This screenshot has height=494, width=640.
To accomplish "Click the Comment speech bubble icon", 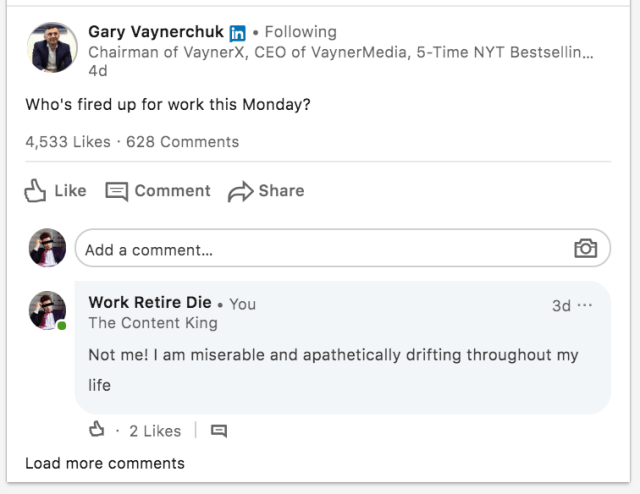I will 117,191.
